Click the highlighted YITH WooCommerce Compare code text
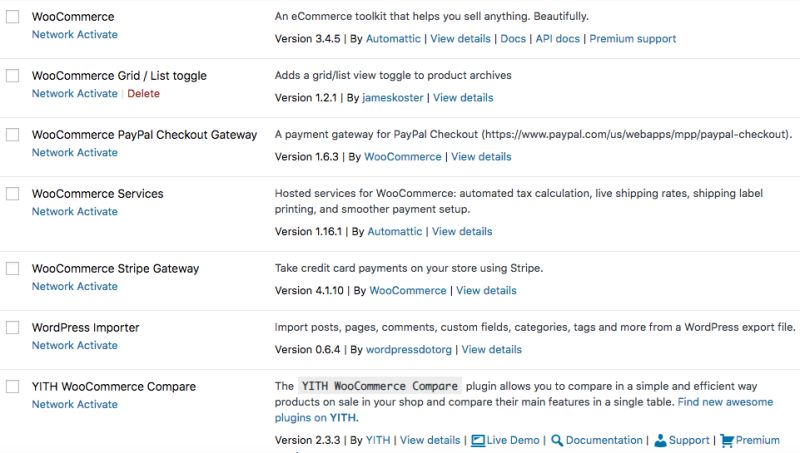Screen dimensions: 800x453 tap(380, 386)
